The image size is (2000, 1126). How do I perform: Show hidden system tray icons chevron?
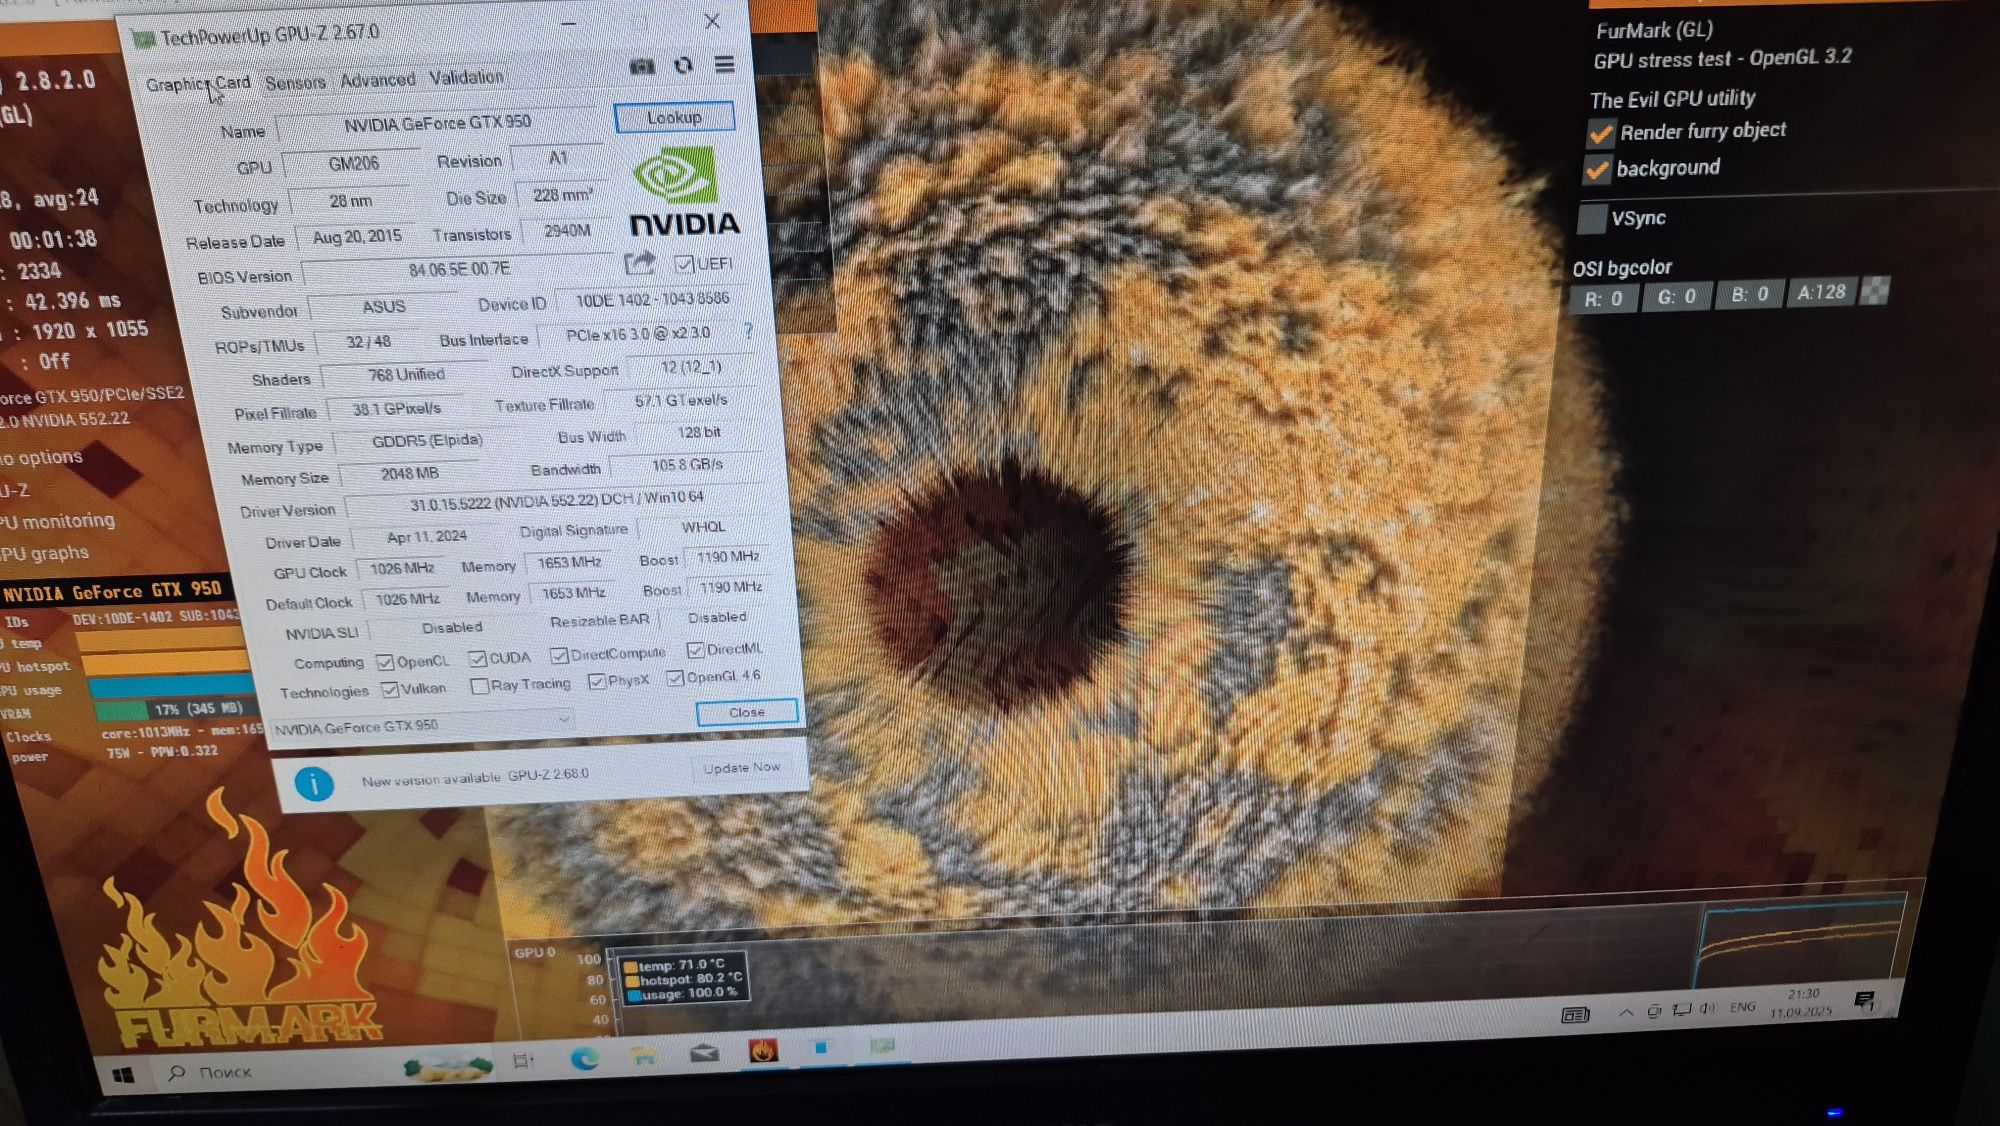coord(1626,1012)
